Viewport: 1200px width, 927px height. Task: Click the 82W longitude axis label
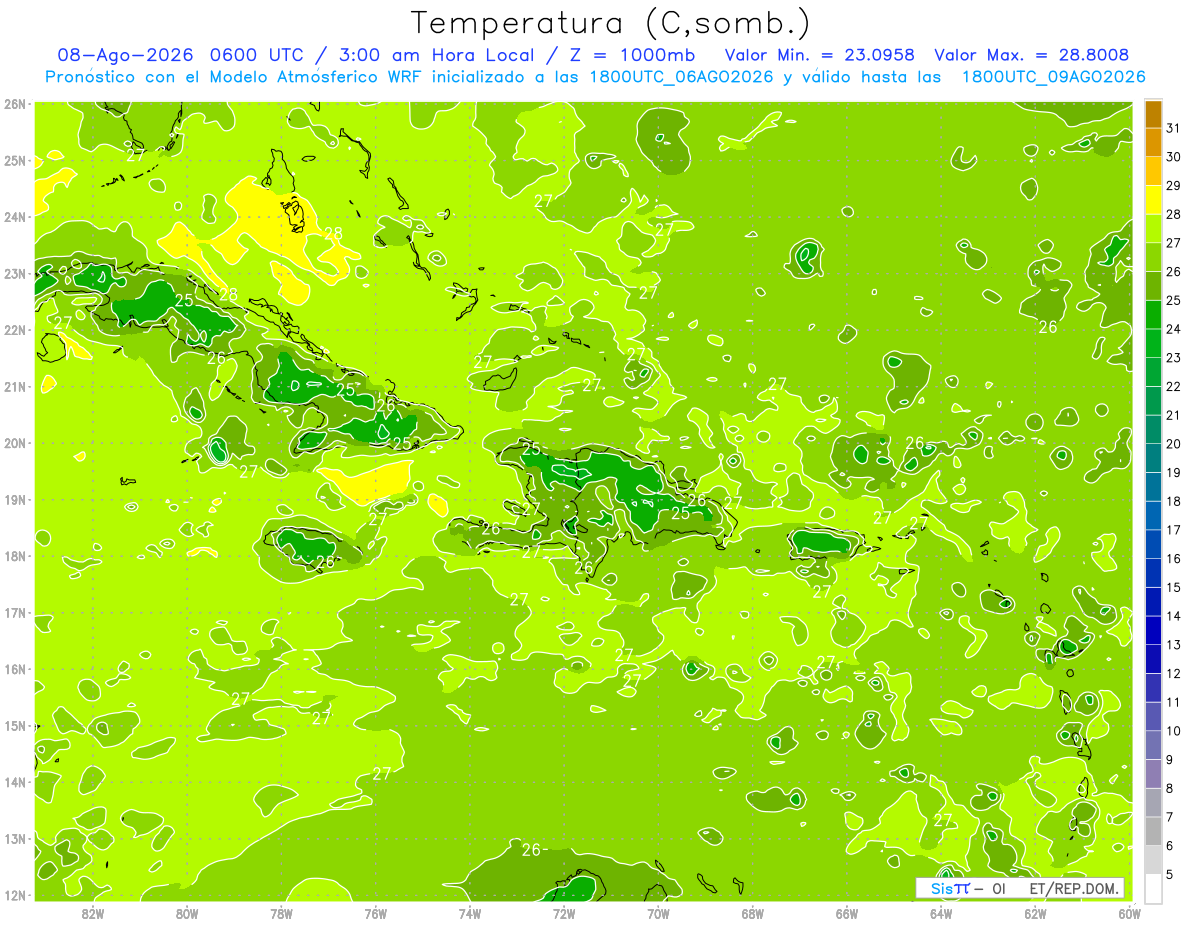(x=93, y=913)
